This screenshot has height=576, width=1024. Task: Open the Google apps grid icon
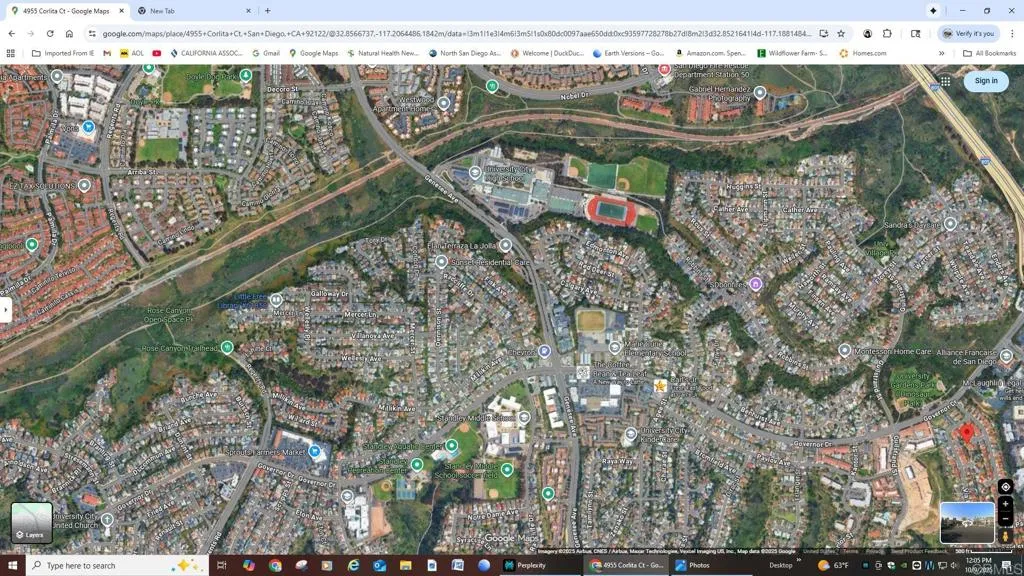945,81
